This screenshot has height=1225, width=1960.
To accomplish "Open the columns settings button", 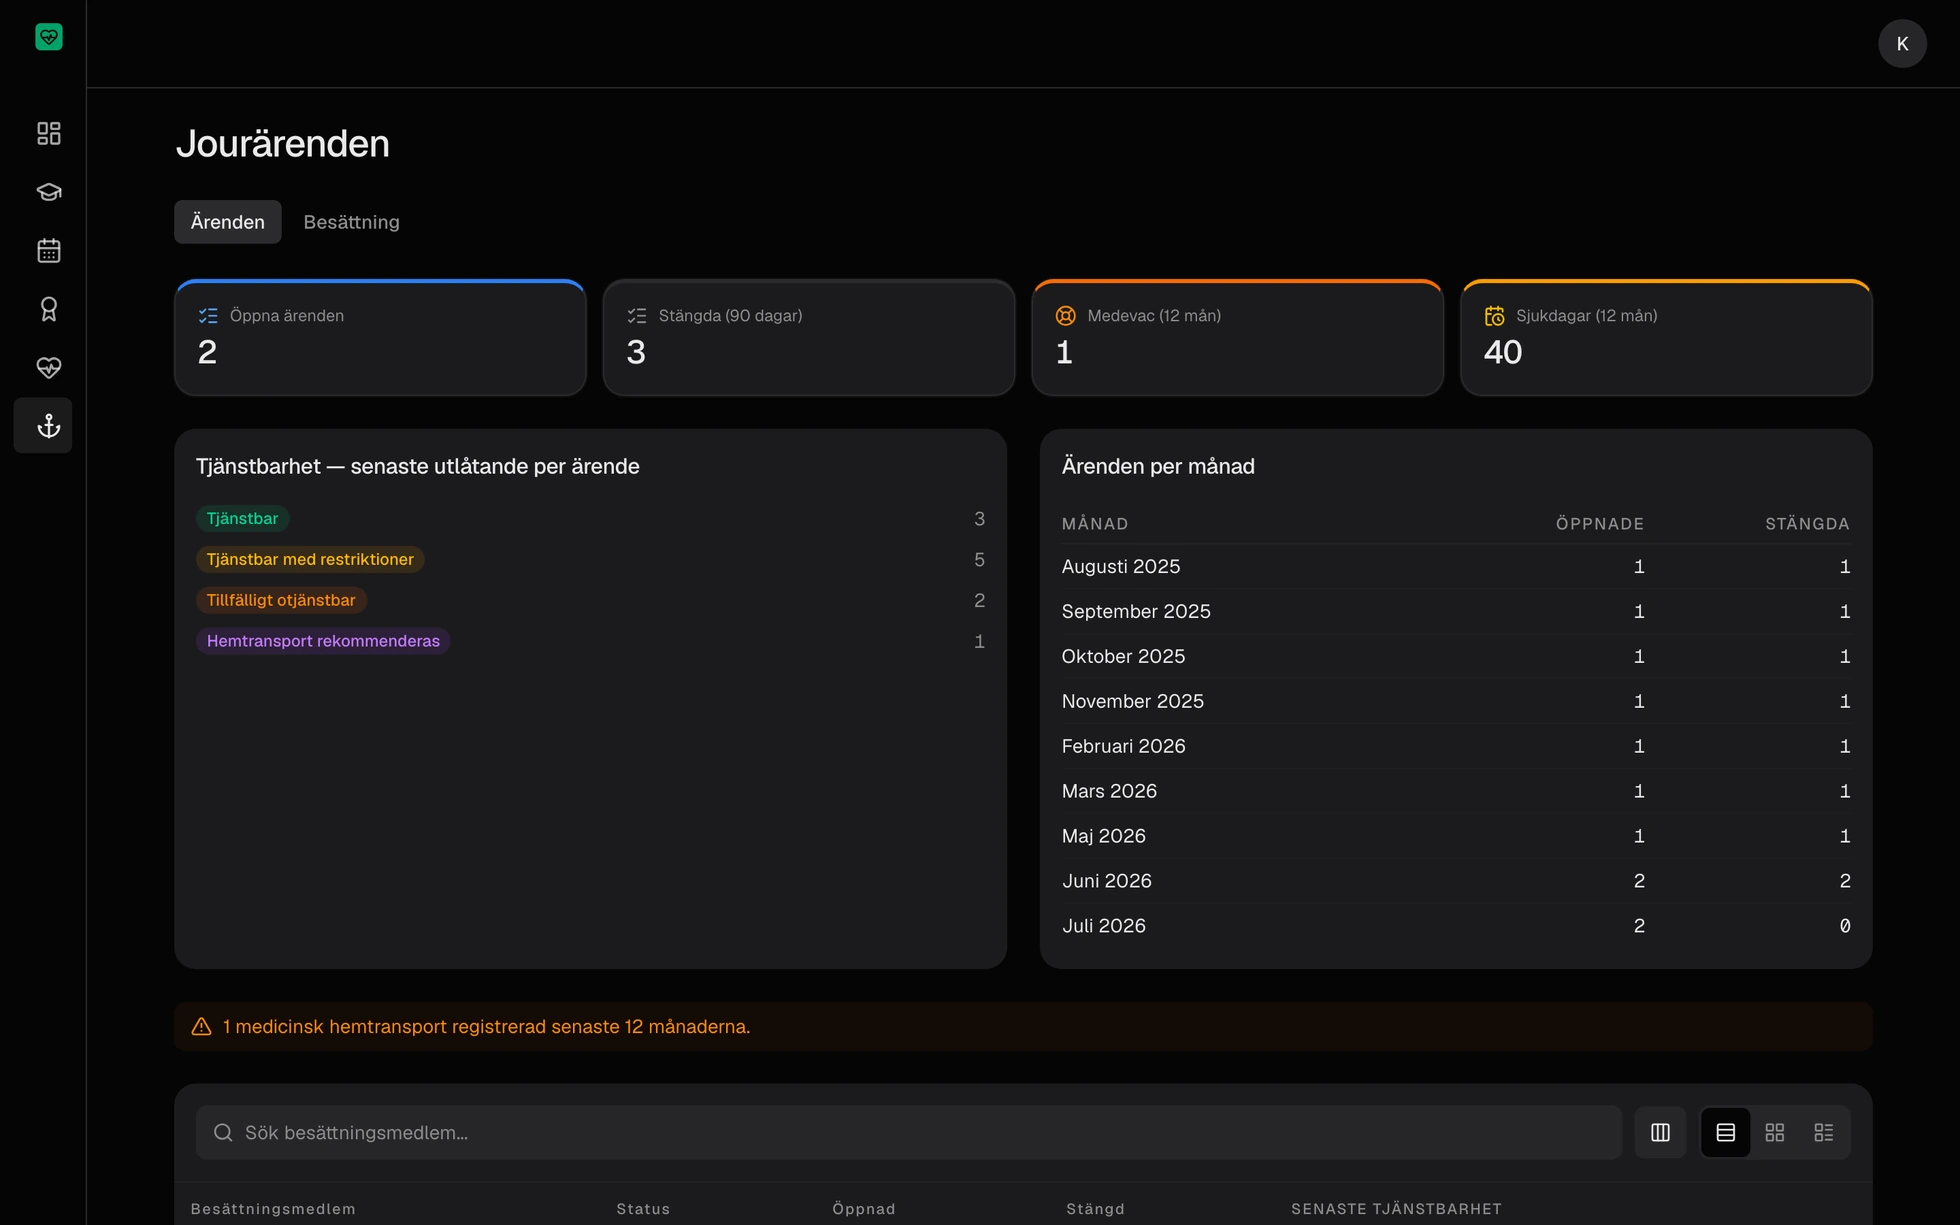I will [1660, 1132].
